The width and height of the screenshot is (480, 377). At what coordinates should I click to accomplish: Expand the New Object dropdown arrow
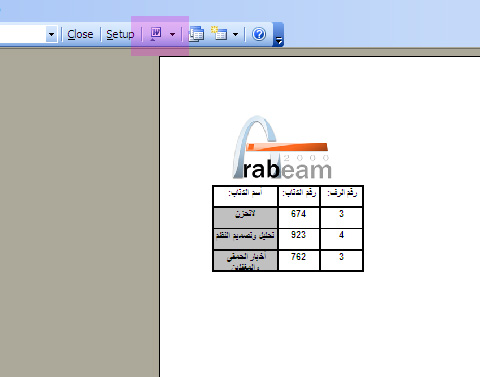coord(235,34)
